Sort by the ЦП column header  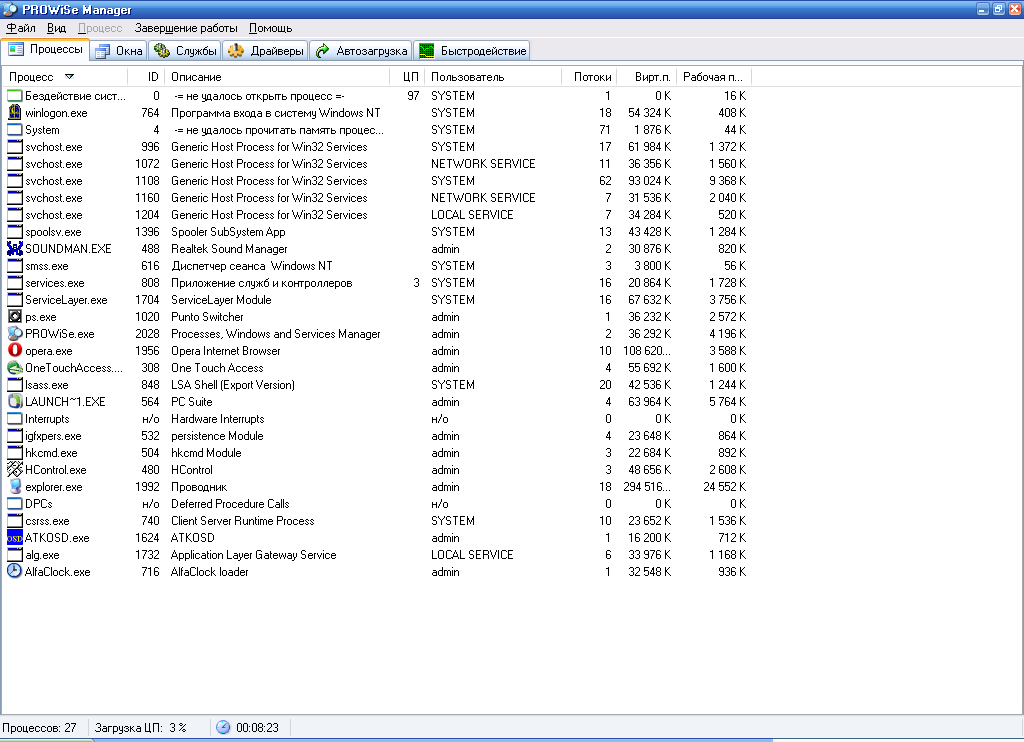pyautogui.click(x=408, y=76)
